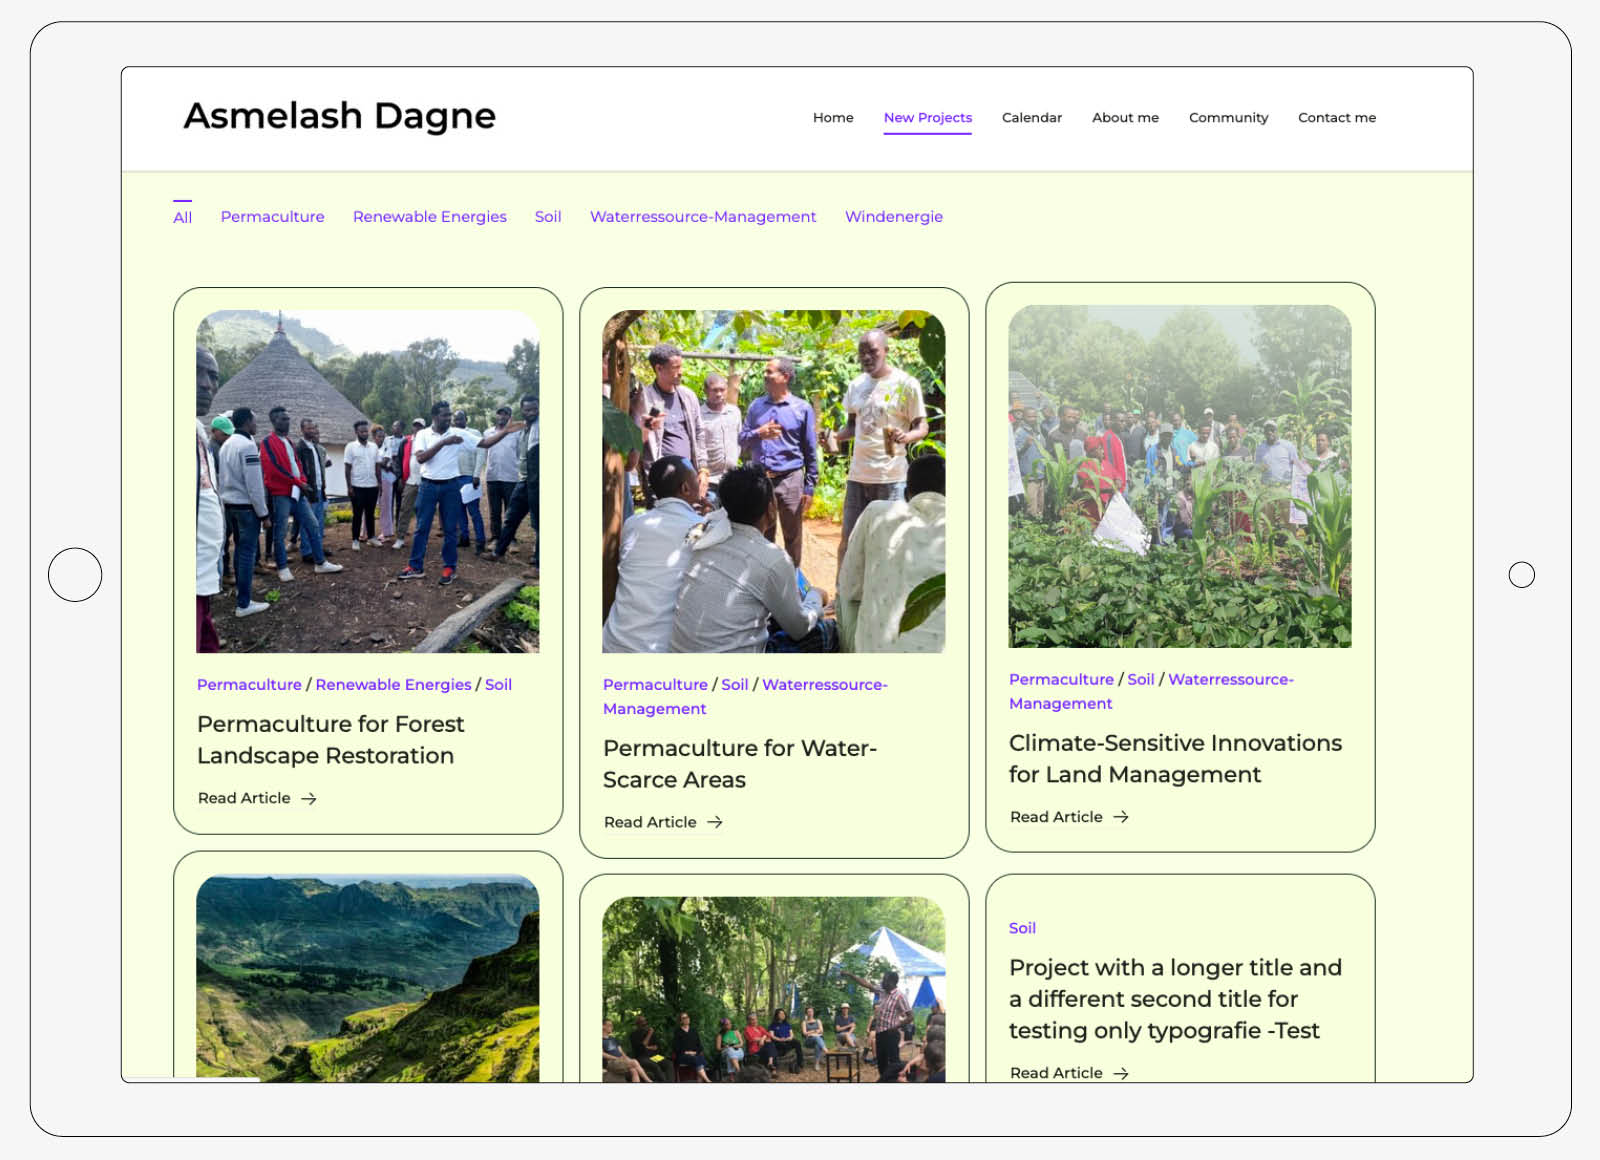Click Soil tag on Climate-Sensitive Innovations card

tap(1141, 679)
